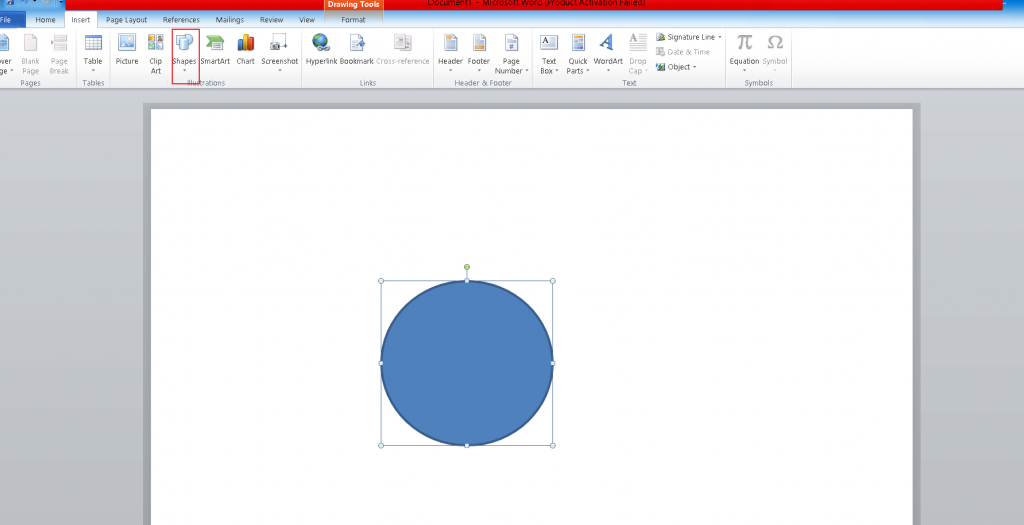The image size is (1024, 525).
Task: Open the Quick Parts menu
Action: [578, 54]
